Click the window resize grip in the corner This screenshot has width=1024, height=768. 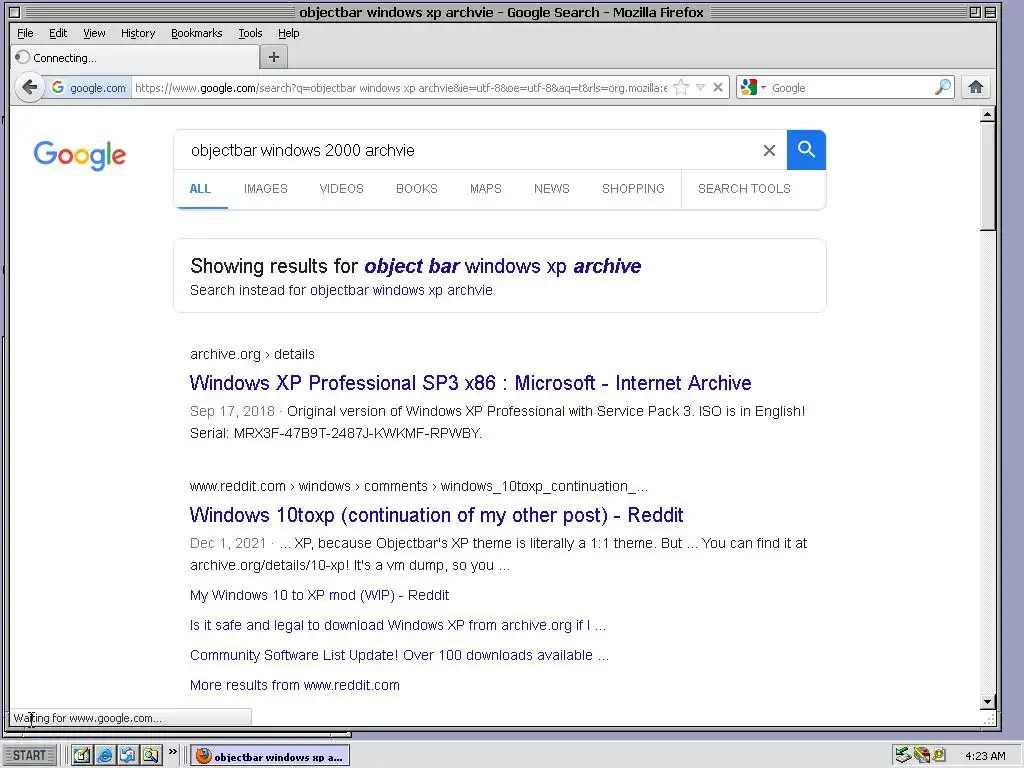click(989, 719)
